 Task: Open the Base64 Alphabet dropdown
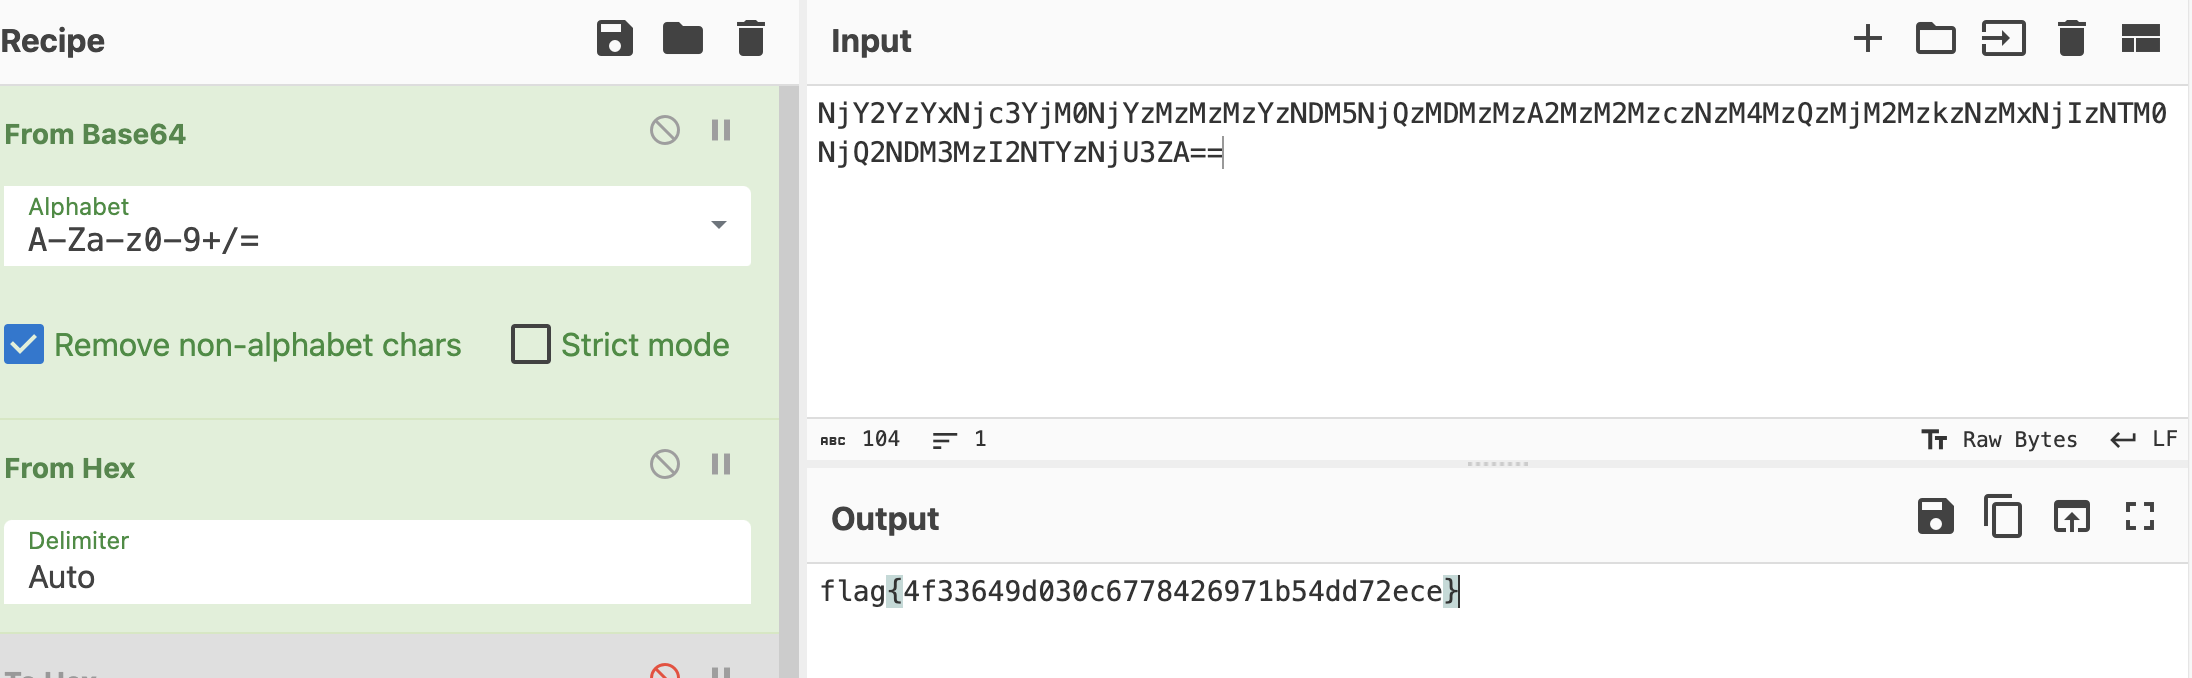pyautogui.click(x=718, y=225)
